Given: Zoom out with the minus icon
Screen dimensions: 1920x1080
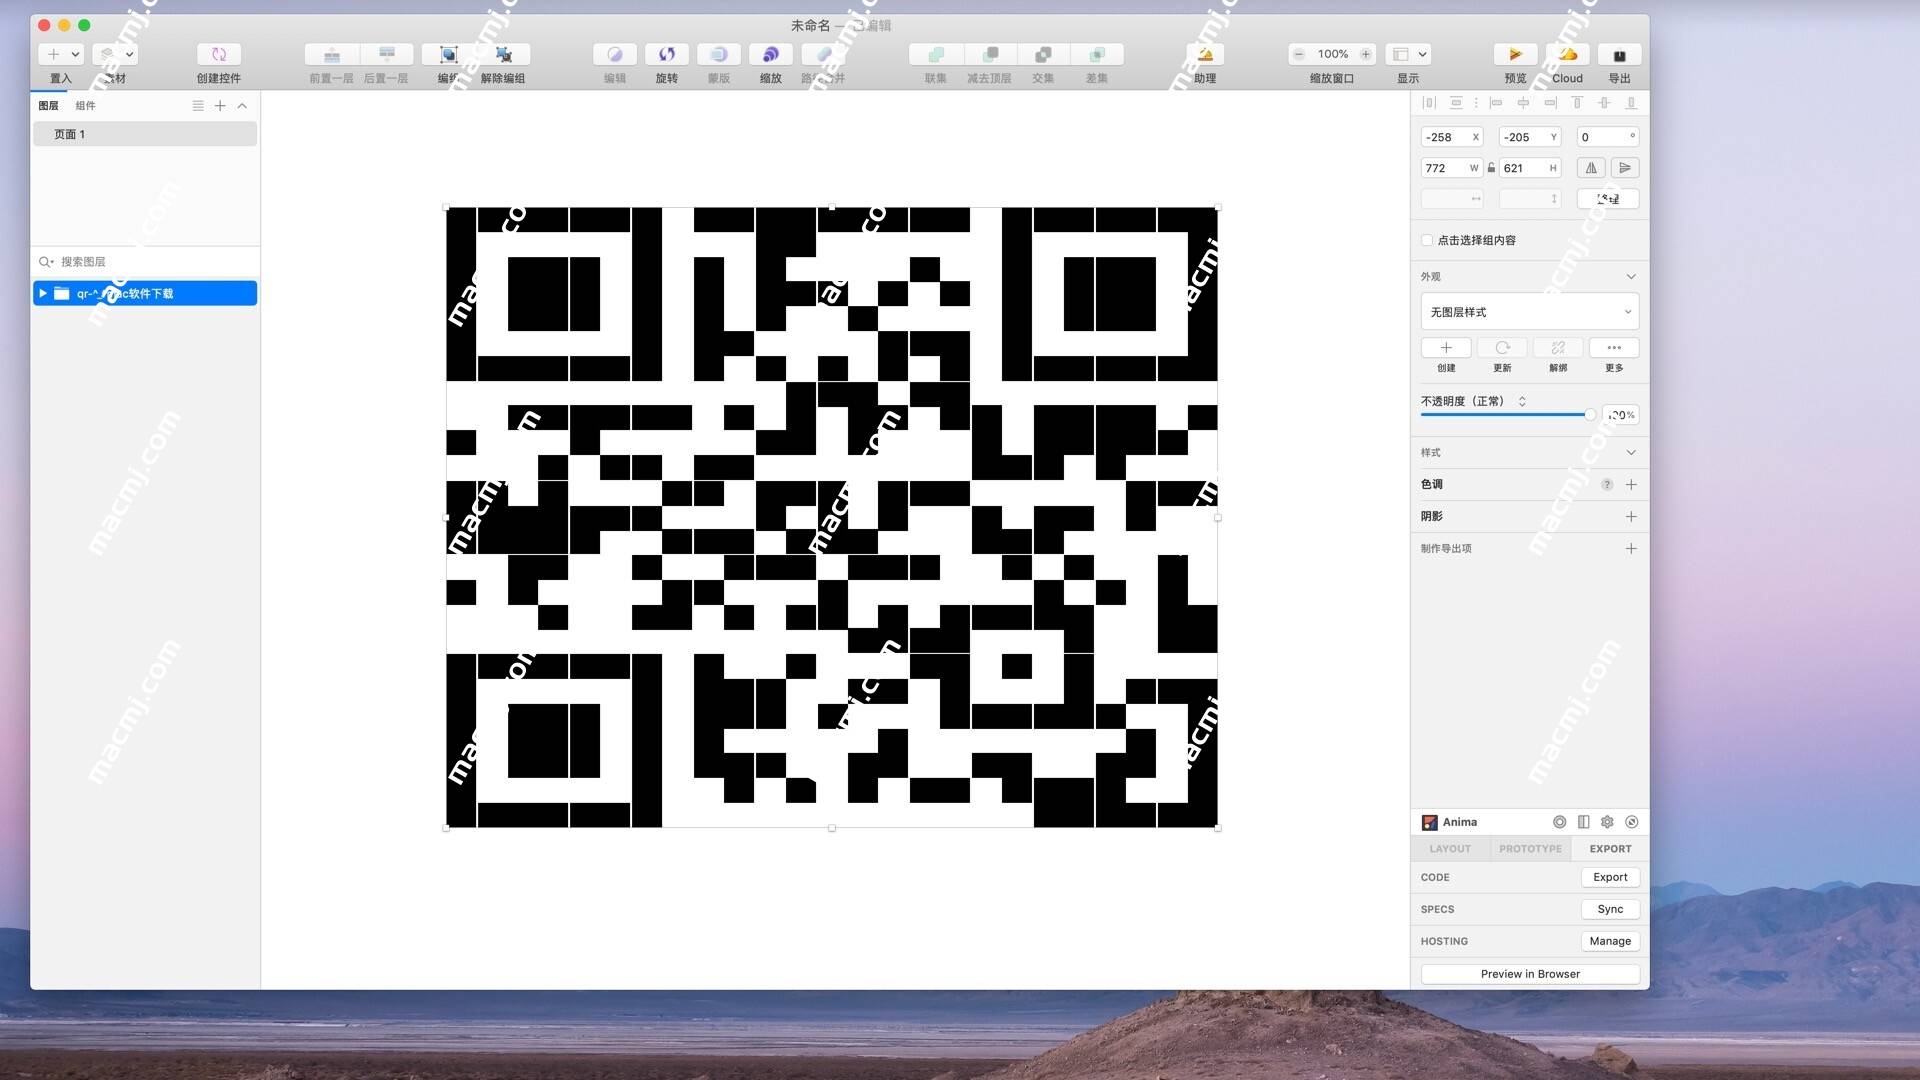Looking at the screenshot, I should click(1299, 54).
